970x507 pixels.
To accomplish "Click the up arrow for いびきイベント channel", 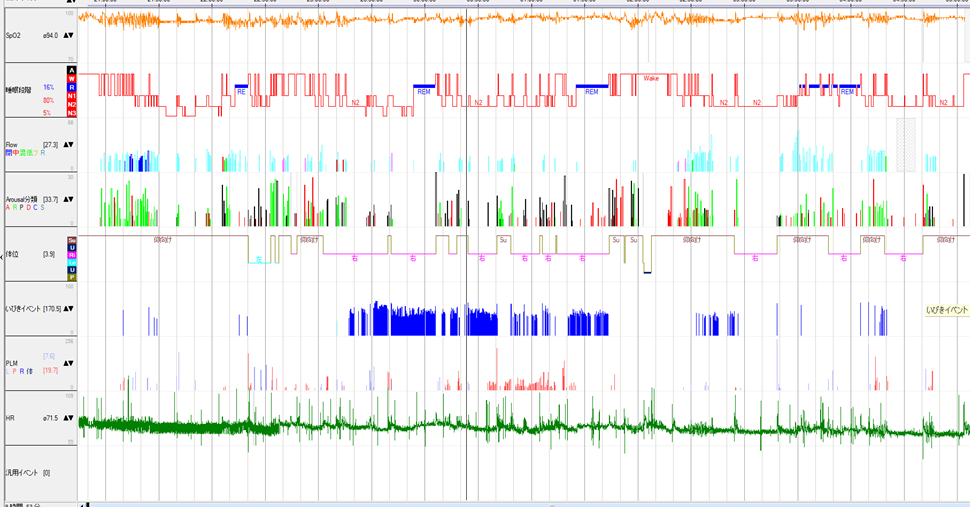I will [x=65, y=309].
